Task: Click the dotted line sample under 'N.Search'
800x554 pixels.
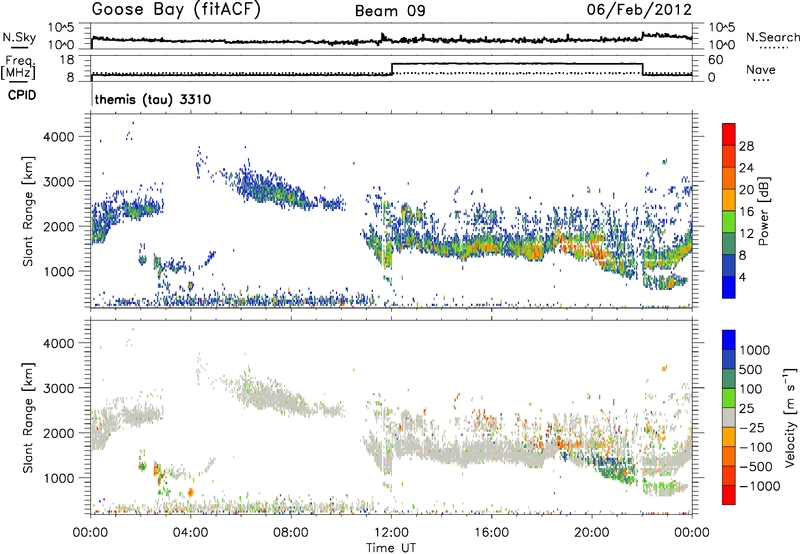Action: pos(773,48)
